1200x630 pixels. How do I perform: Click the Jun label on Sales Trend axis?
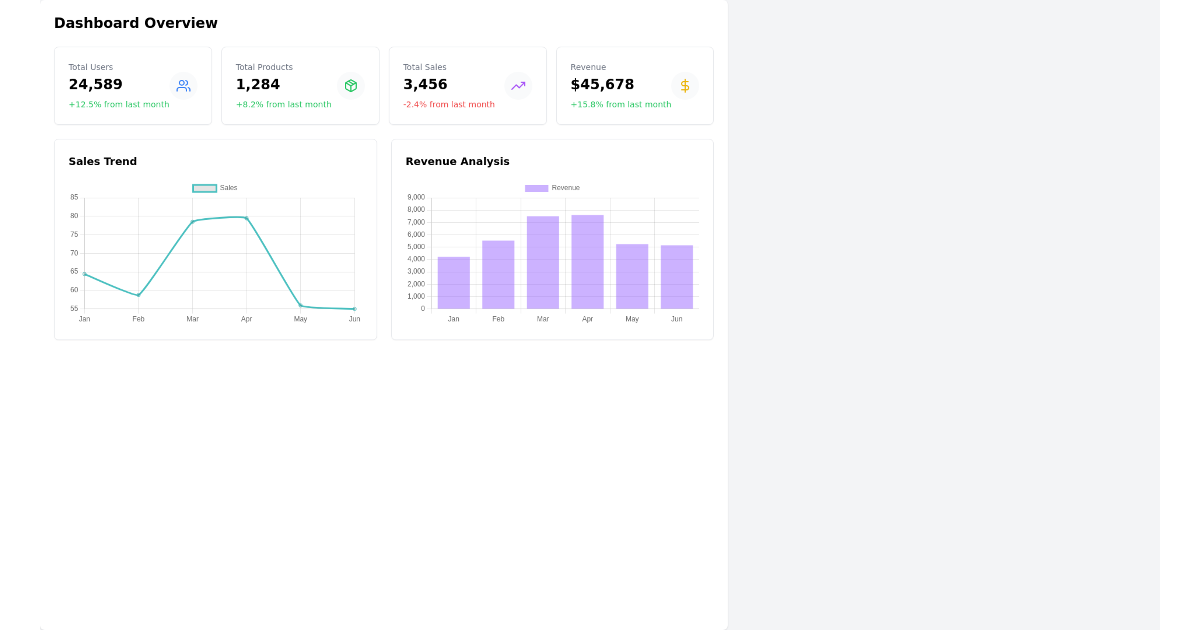(355, 318)
